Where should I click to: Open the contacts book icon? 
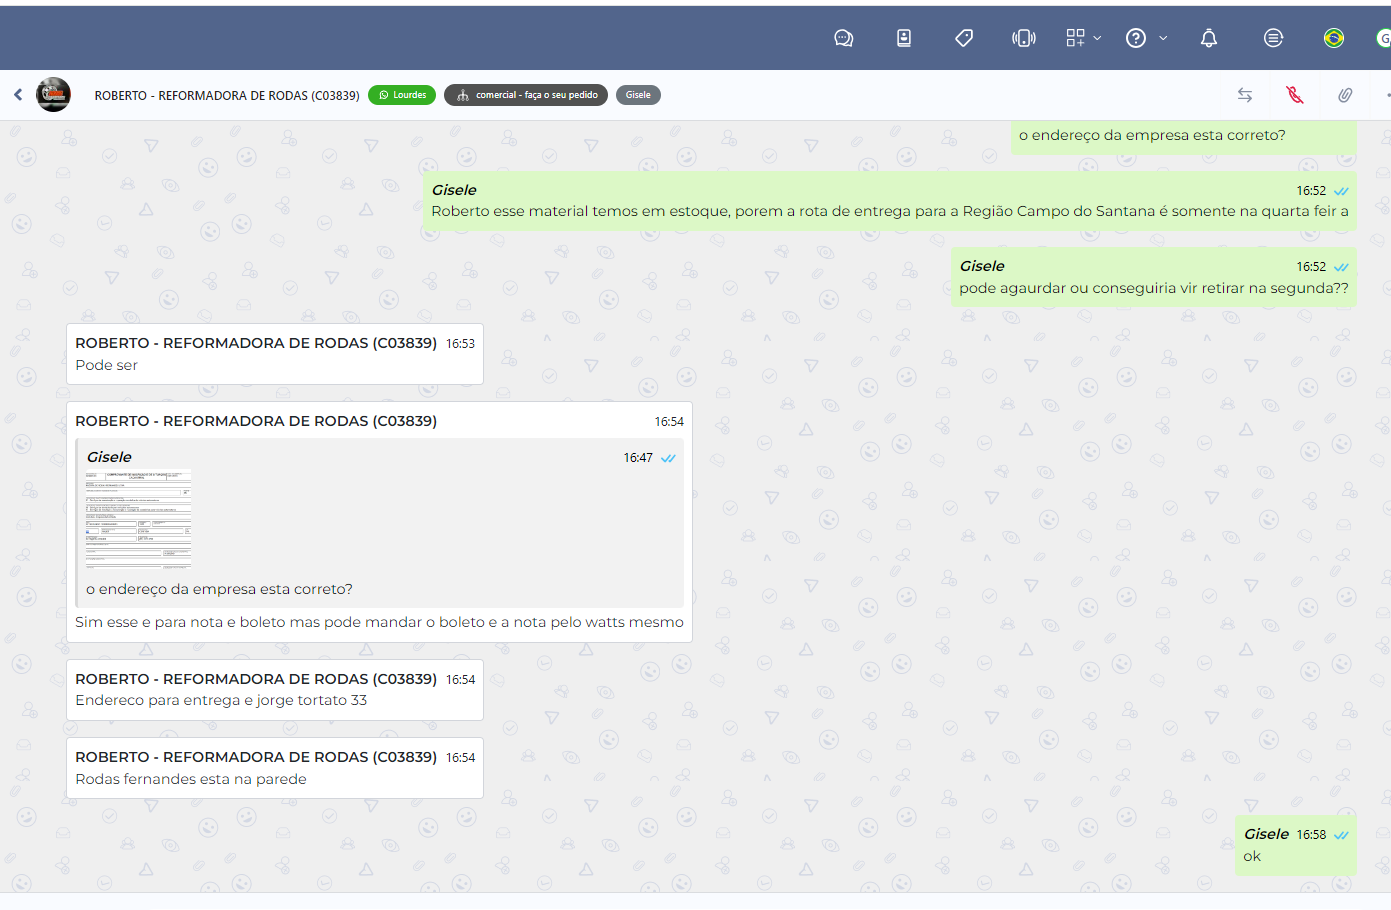tap(904, 38)
